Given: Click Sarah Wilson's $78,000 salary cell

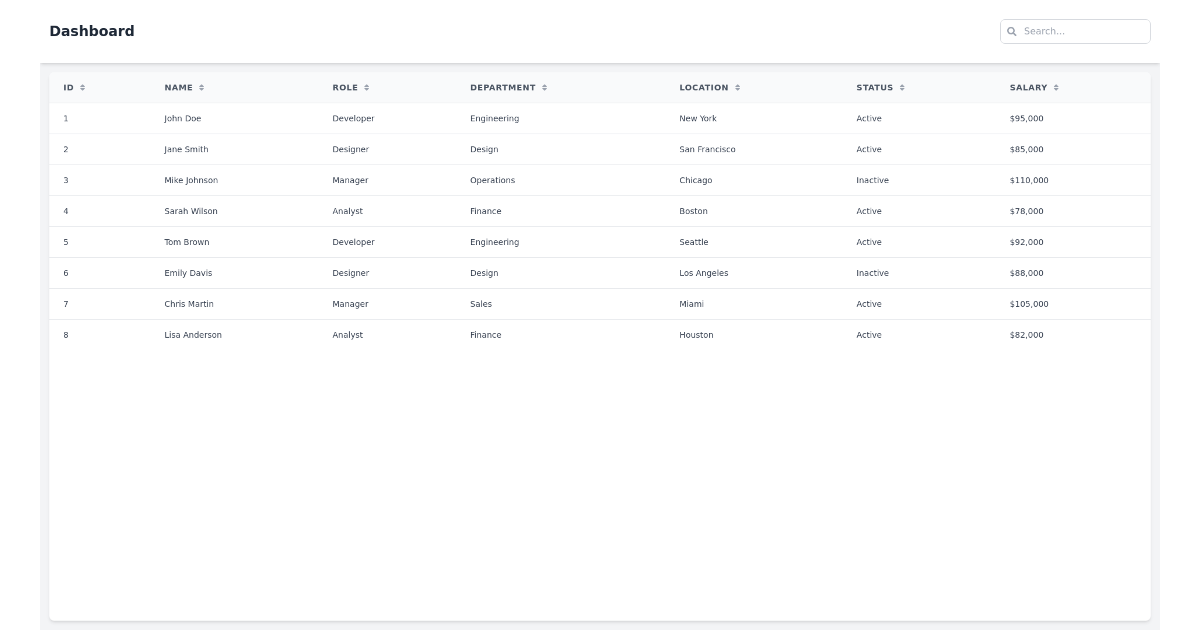Looking at the screenshot, I should [1026, 211].
